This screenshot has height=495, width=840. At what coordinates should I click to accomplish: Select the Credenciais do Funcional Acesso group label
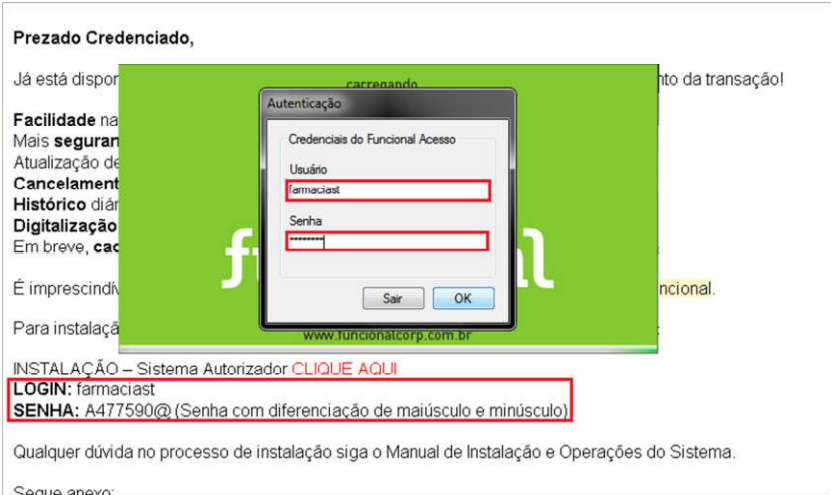(x=372, y=139)
